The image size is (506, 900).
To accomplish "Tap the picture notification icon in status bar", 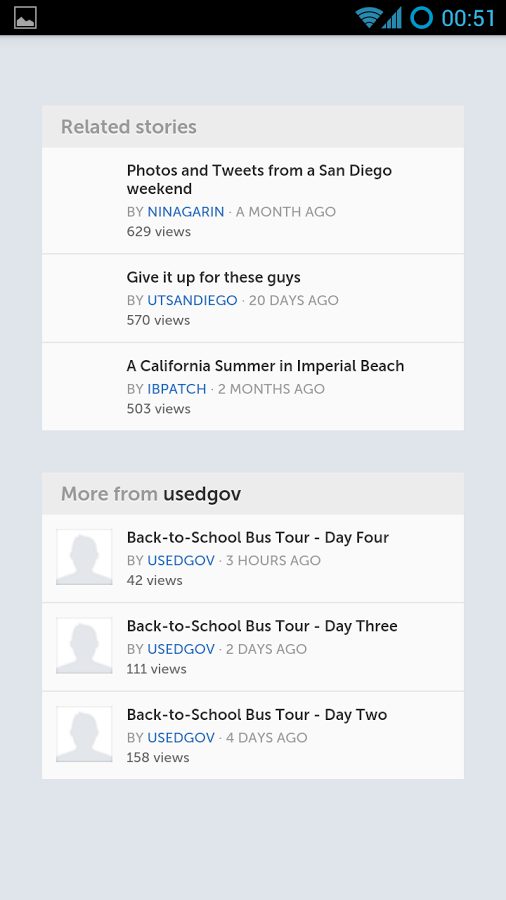I will (x=25, y=18).
